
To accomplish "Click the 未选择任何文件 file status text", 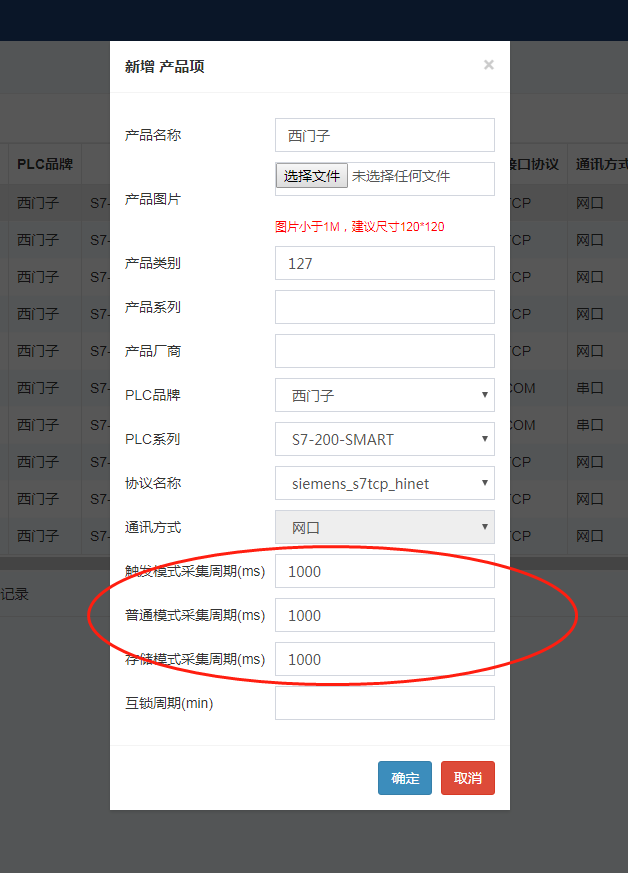I will tap(401, 176).
